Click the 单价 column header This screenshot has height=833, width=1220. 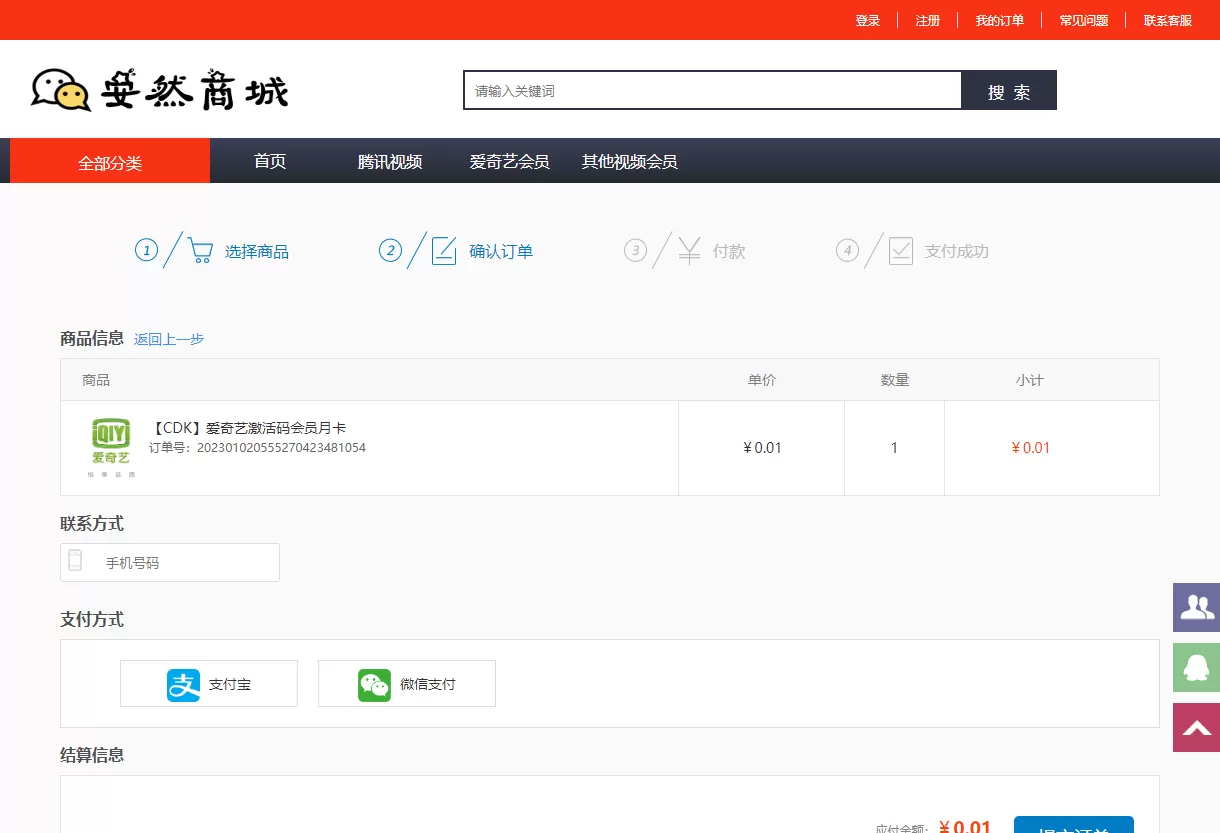tap(762, 380)
